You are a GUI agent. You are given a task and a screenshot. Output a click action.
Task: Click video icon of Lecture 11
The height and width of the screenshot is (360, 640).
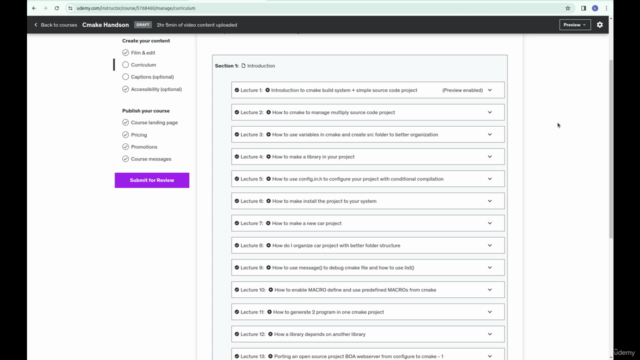[x=269, y=312]
